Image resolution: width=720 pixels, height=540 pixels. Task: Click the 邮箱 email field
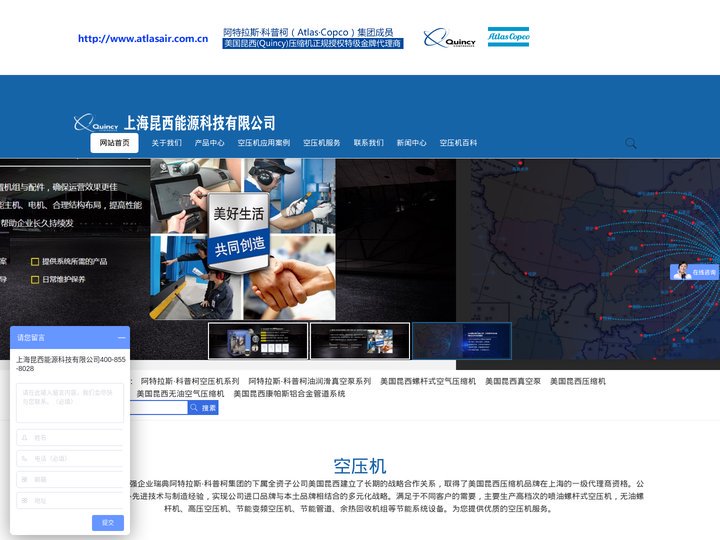70,479
